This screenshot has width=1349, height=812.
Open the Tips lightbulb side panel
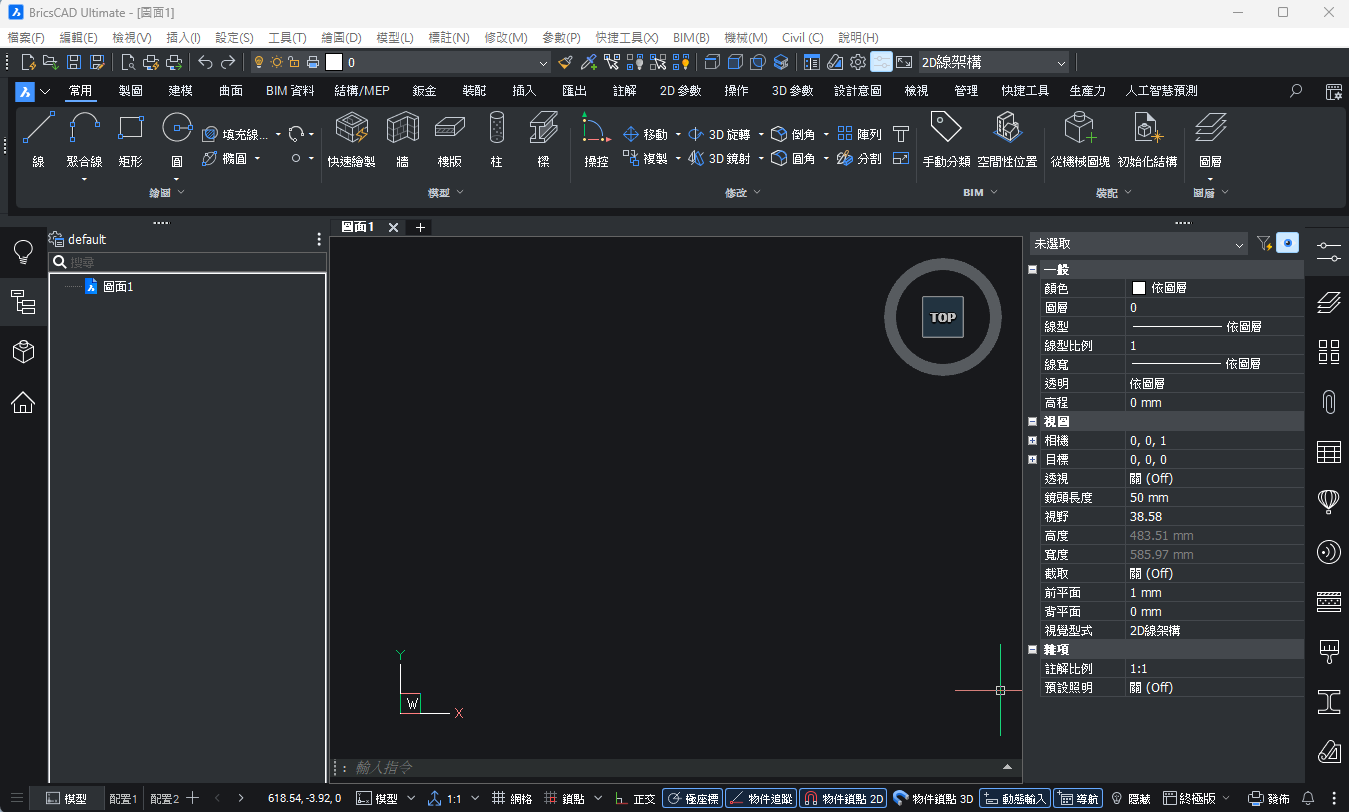23,251
